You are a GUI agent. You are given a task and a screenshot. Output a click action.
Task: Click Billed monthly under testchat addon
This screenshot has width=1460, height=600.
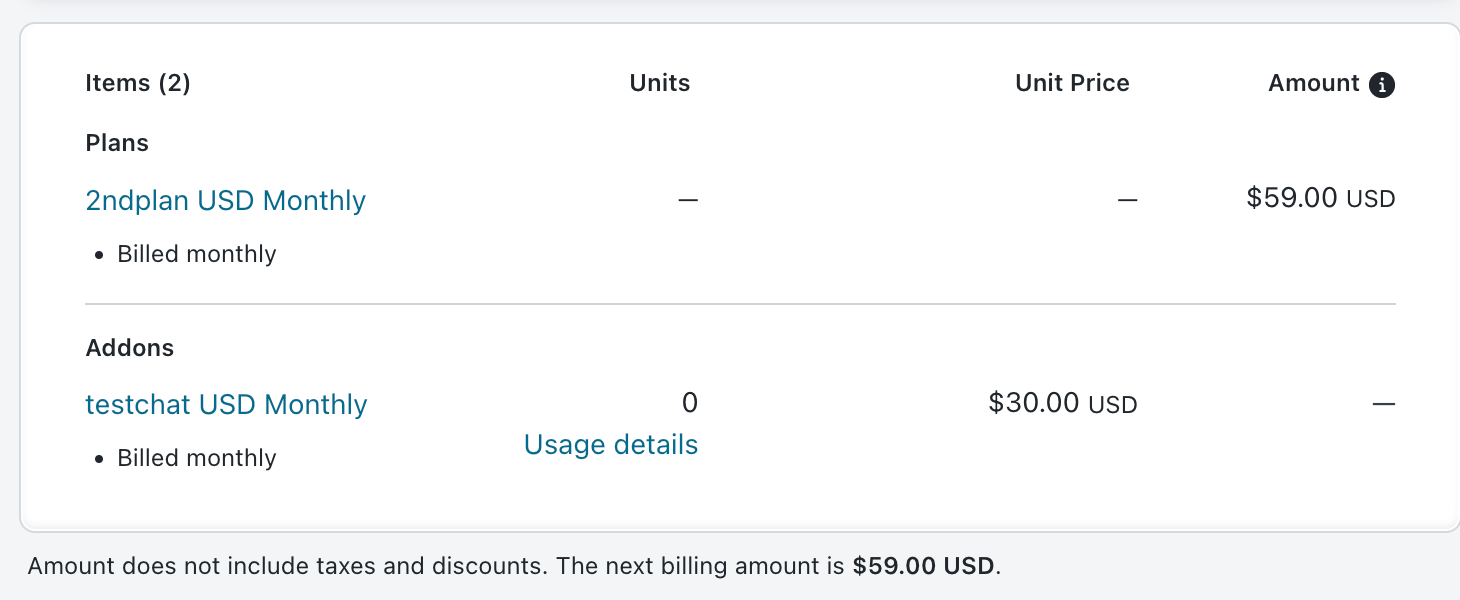point(197,458)
